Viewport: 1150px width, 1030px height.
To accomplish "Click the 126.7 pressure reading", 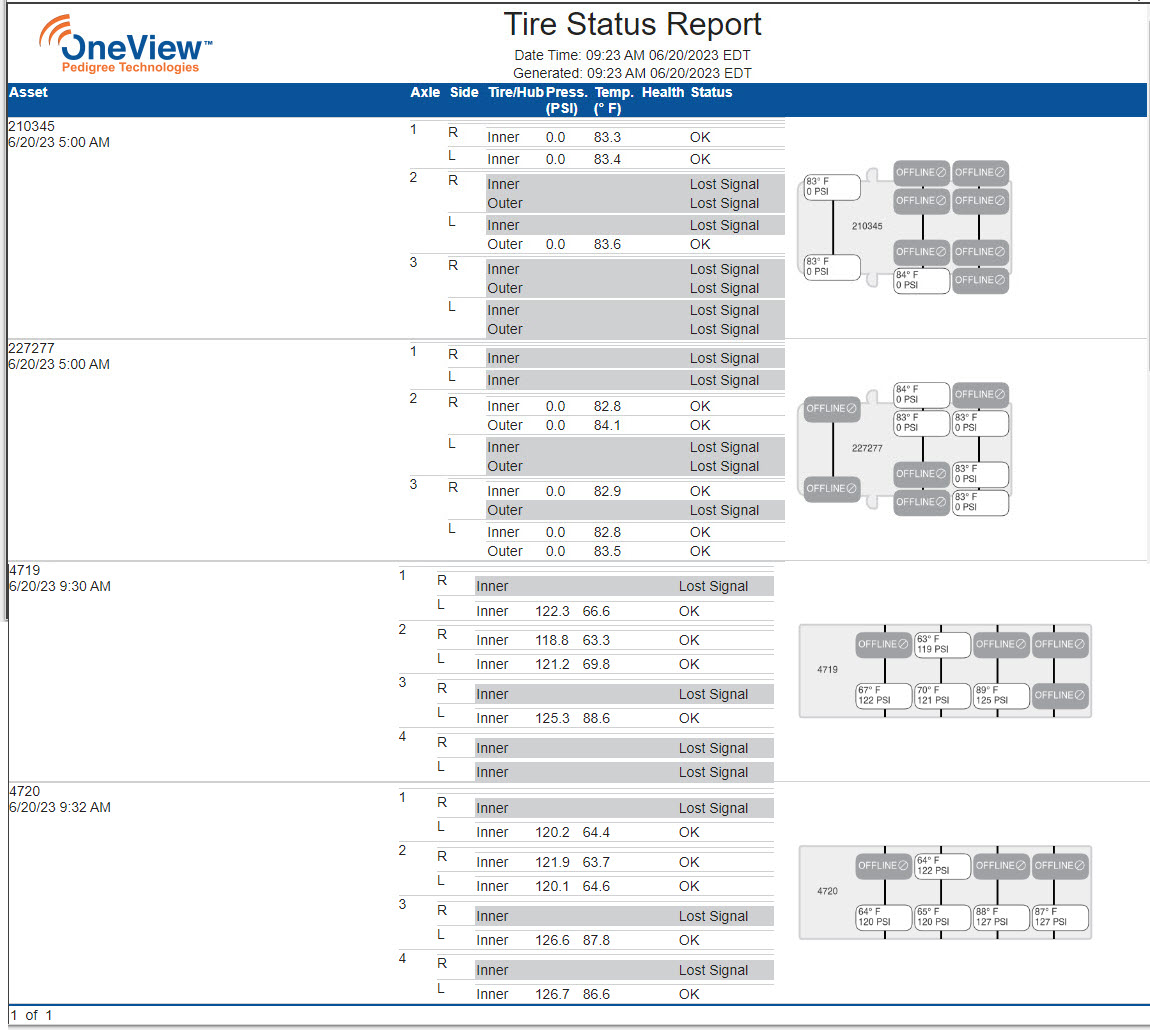I will click(x=552, y=995).
